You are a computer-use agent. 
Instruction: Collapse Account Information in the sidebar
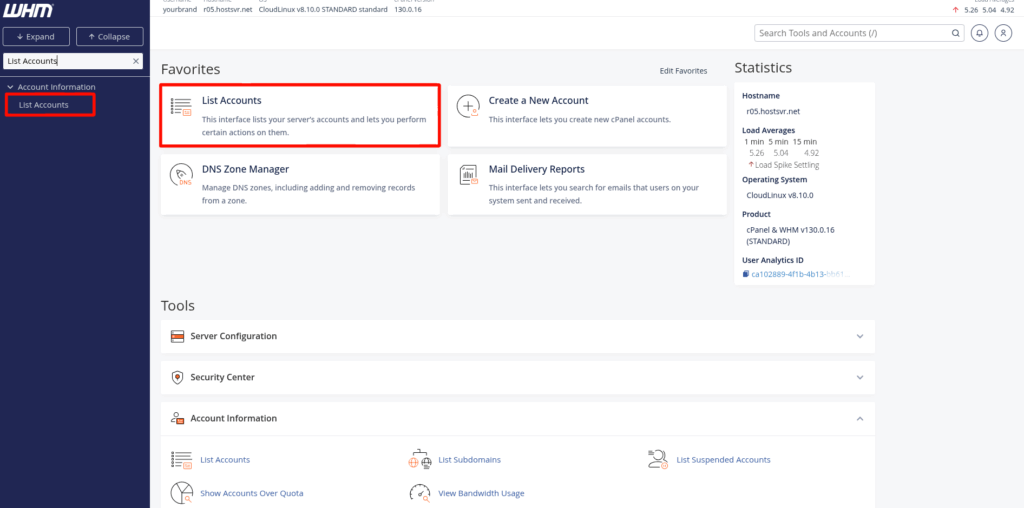10,87
